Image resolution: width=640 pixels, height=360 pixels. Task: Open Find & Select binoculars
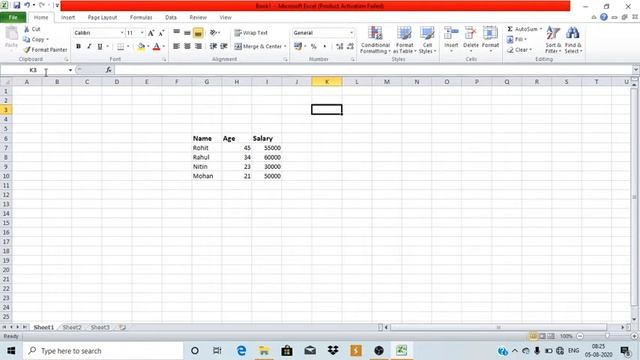tap(573, 40)
